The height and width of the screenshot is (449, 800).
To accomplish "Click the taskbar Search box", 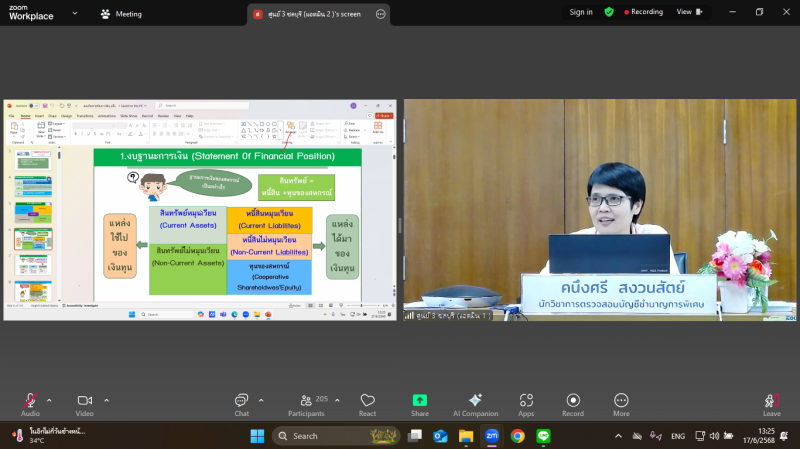I will (336, 436).
